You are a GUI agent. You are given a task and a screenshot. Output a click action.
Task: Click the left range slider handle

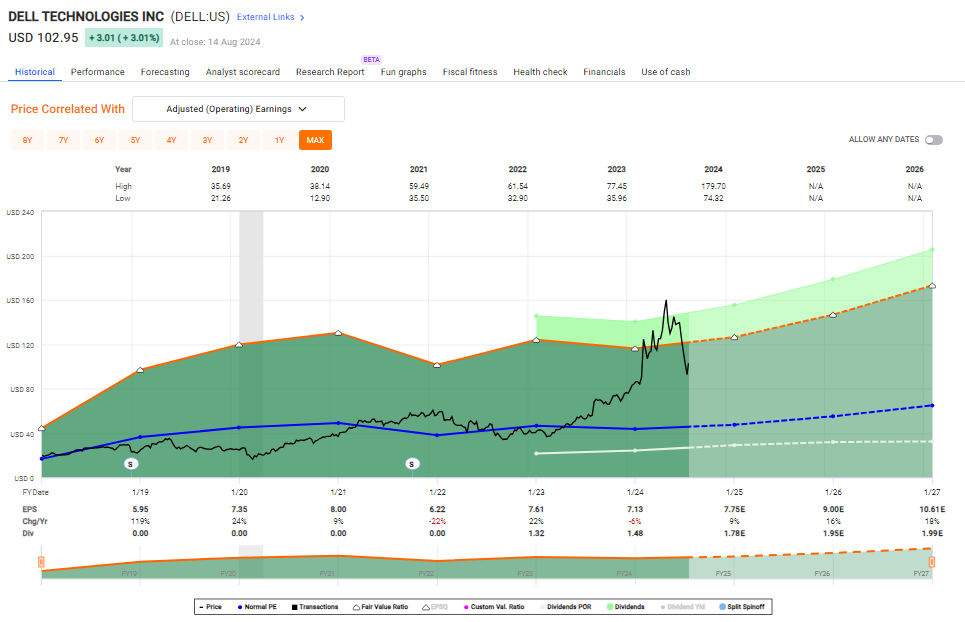tap(41, 562)
